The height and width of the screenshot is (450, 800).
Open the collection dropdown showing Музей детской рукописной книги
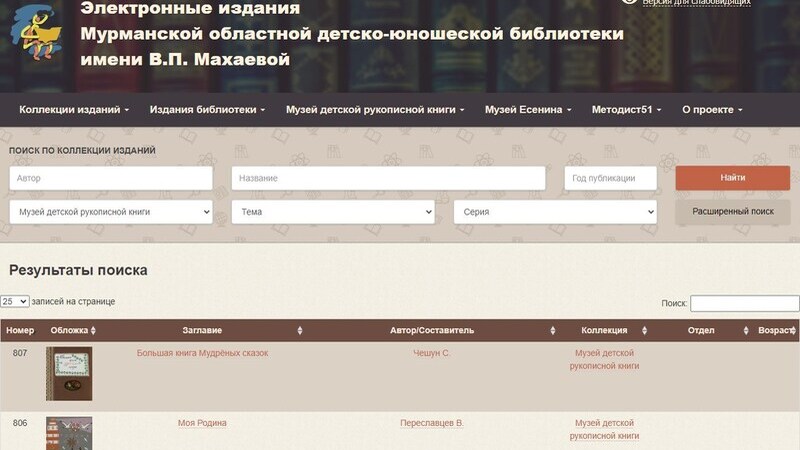111,212
